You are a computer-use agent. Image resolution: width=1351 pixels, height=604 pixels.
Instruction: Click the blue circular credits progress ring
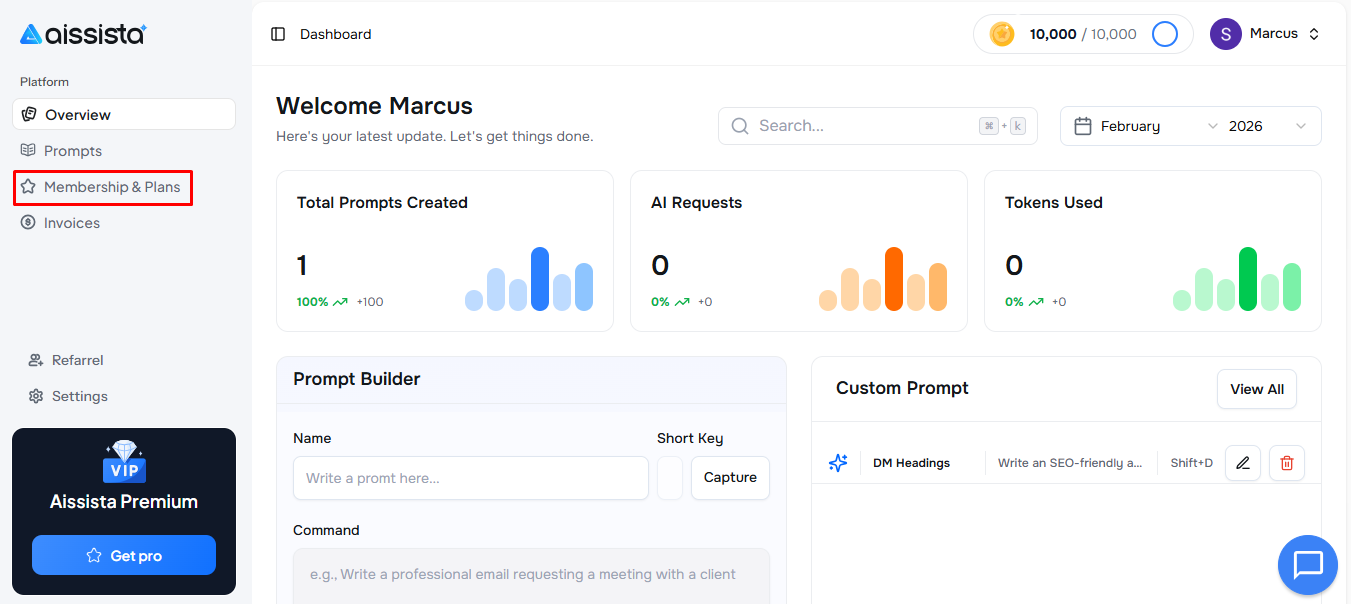click(x=1164, y=34)
